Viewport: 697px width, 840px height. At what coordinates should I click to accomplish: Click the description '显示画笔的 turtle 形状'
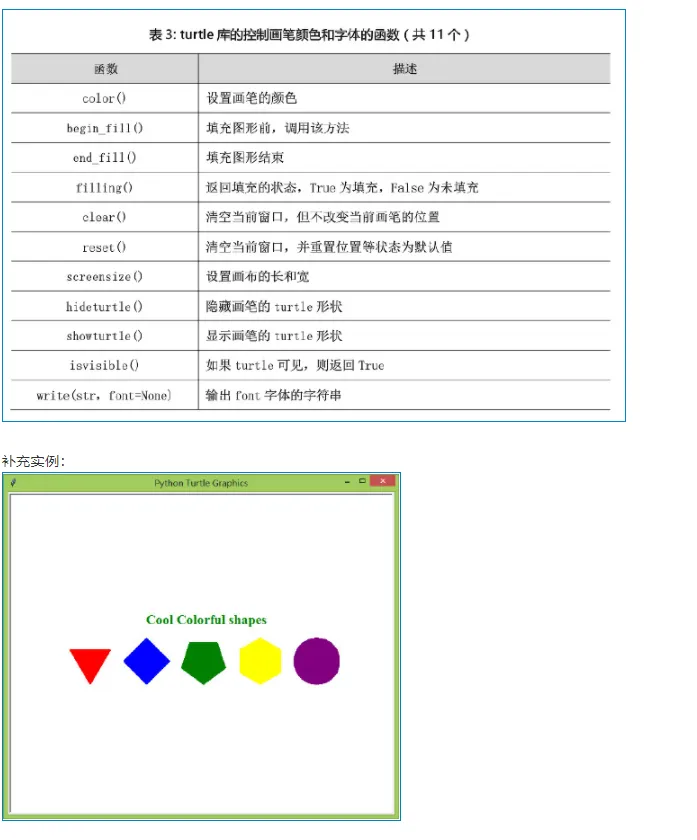click(274, 336)
